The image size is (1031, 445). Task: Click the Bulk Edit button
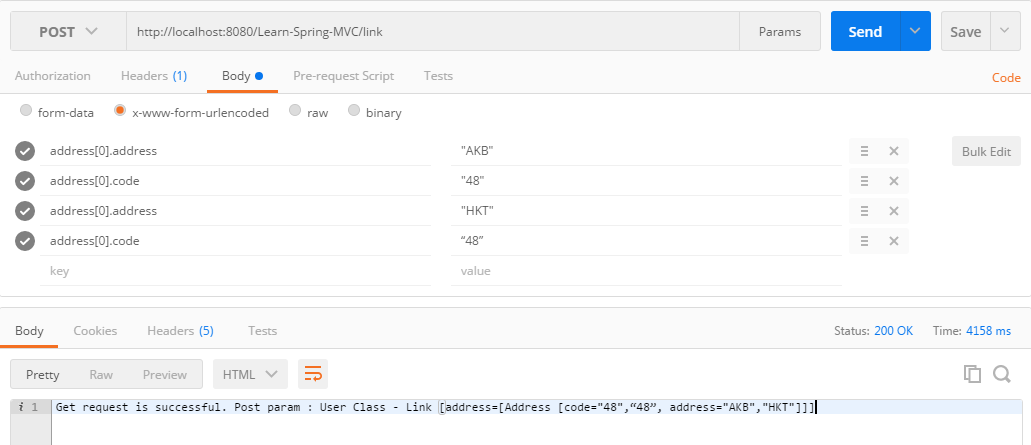[x=985, y=151]
